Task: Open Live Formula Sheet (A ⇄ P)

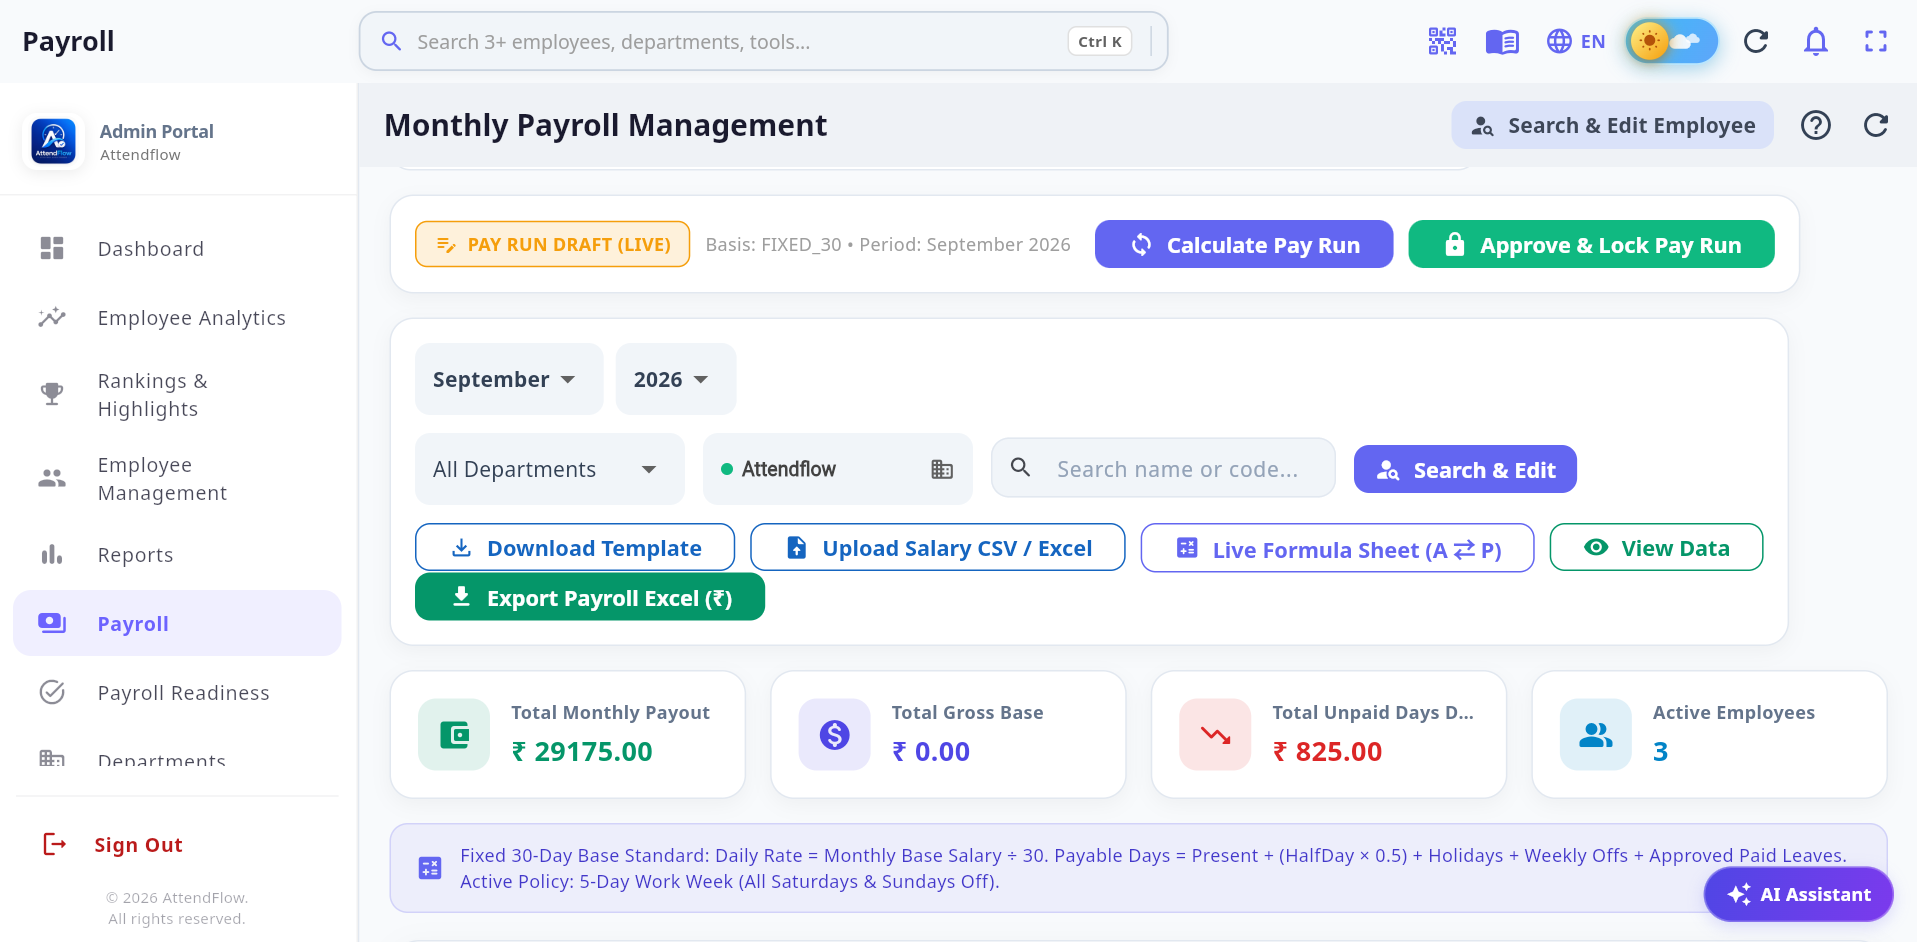Action: (x=1337, y=548)
